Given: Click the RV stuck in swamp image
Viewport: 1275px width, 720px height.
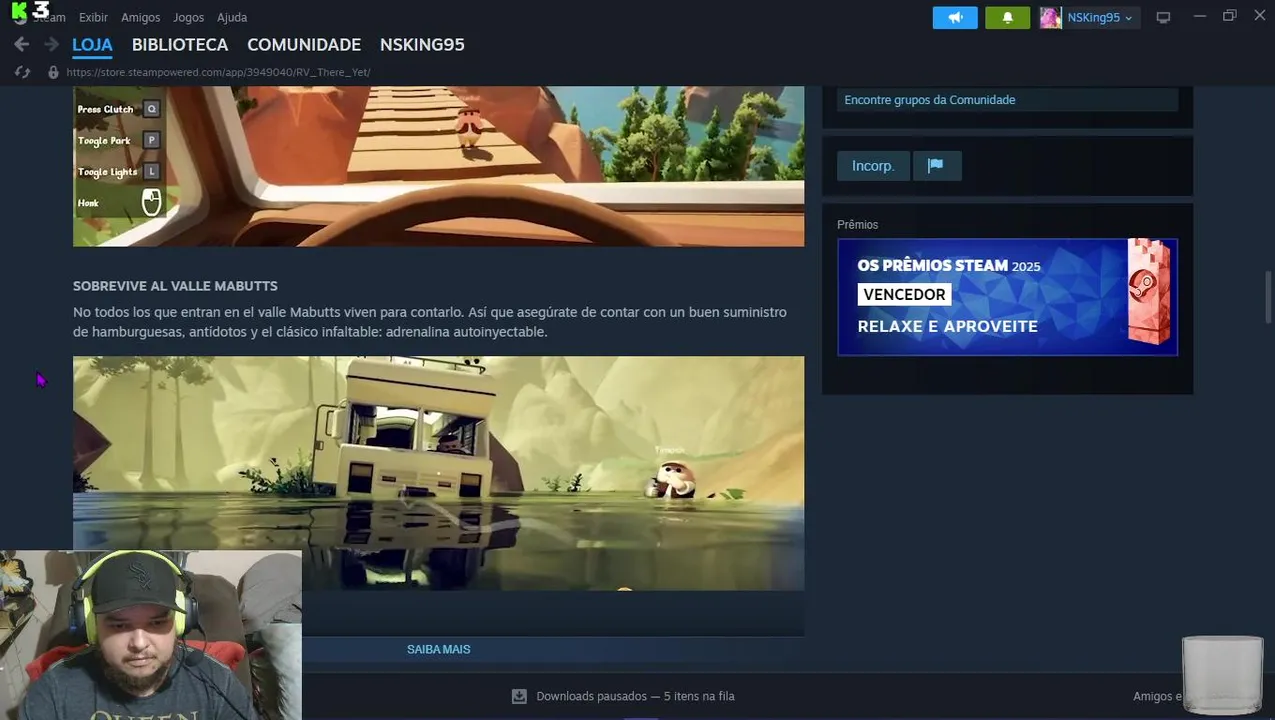Looking at the screenshot, I should 438,473.
